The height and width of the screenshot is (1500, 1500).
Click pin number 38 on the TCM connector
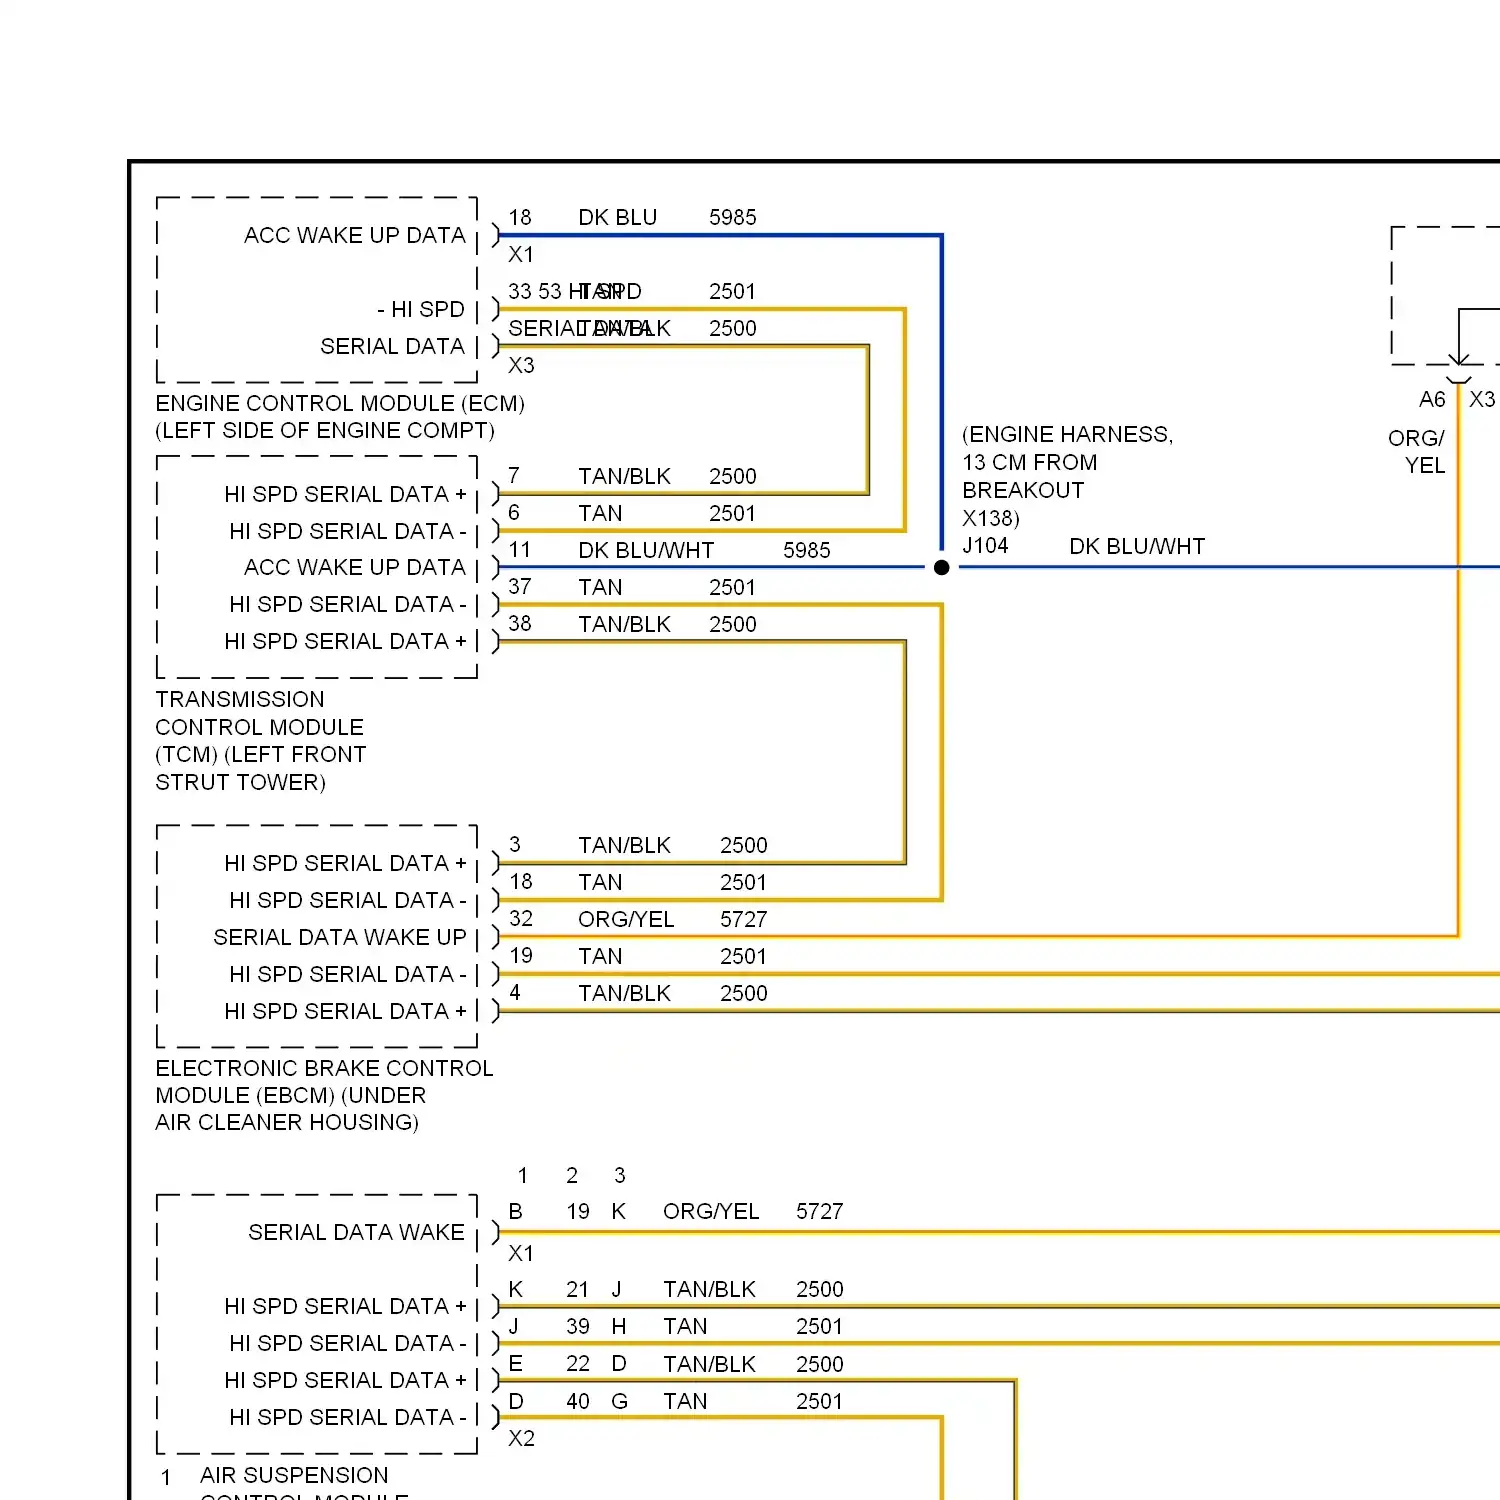519,624
